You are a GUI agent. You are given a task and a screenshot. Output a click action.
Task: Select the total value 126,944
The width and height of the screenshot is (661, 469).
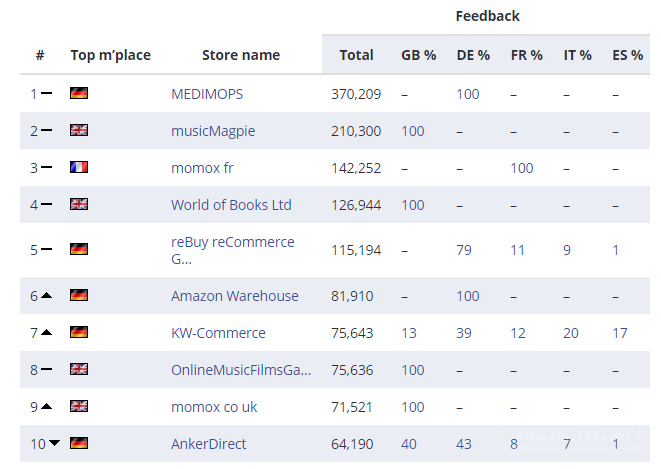click(356, 205)
